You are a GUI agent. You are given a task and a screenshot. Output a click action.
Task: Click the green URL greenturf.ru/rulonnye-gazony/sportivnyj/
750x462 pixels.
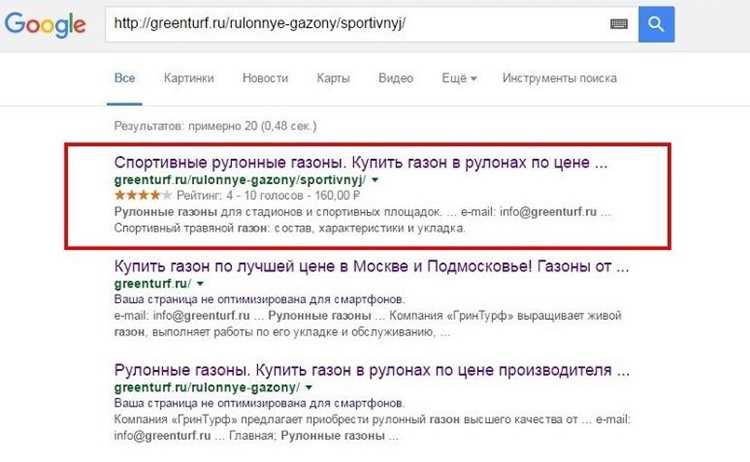(x=240, y=180)
